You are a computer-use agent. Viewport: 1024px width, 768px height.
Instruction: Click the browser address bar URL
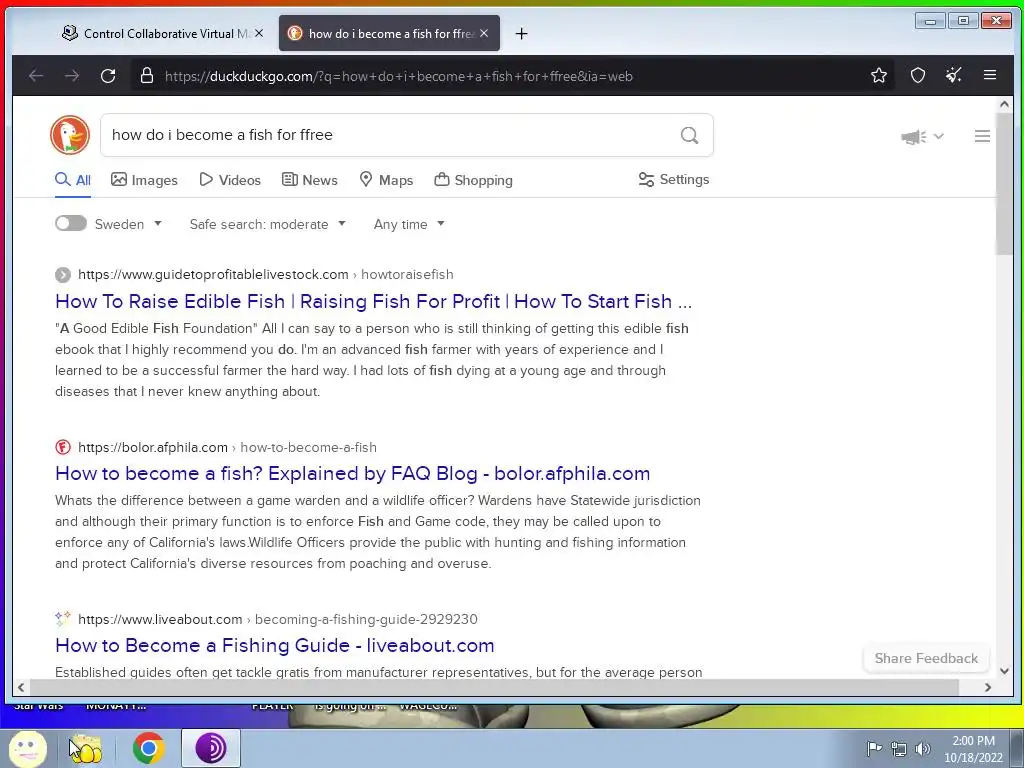[398, 76]
